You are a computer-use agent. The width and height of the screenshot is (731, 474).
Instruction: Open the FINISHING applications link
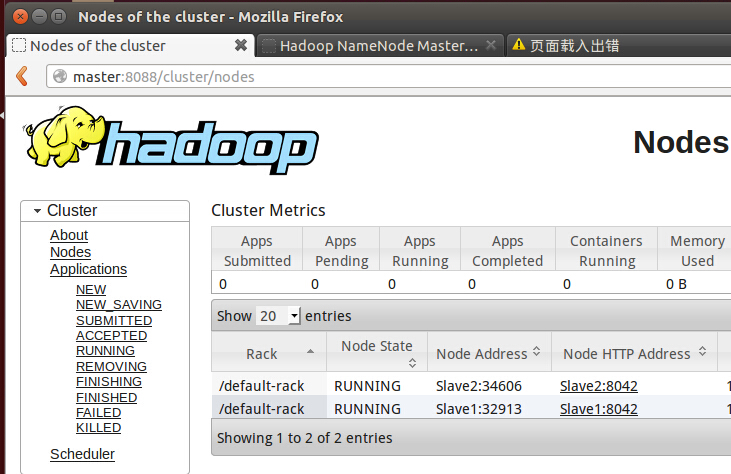(x=109, y=381)
